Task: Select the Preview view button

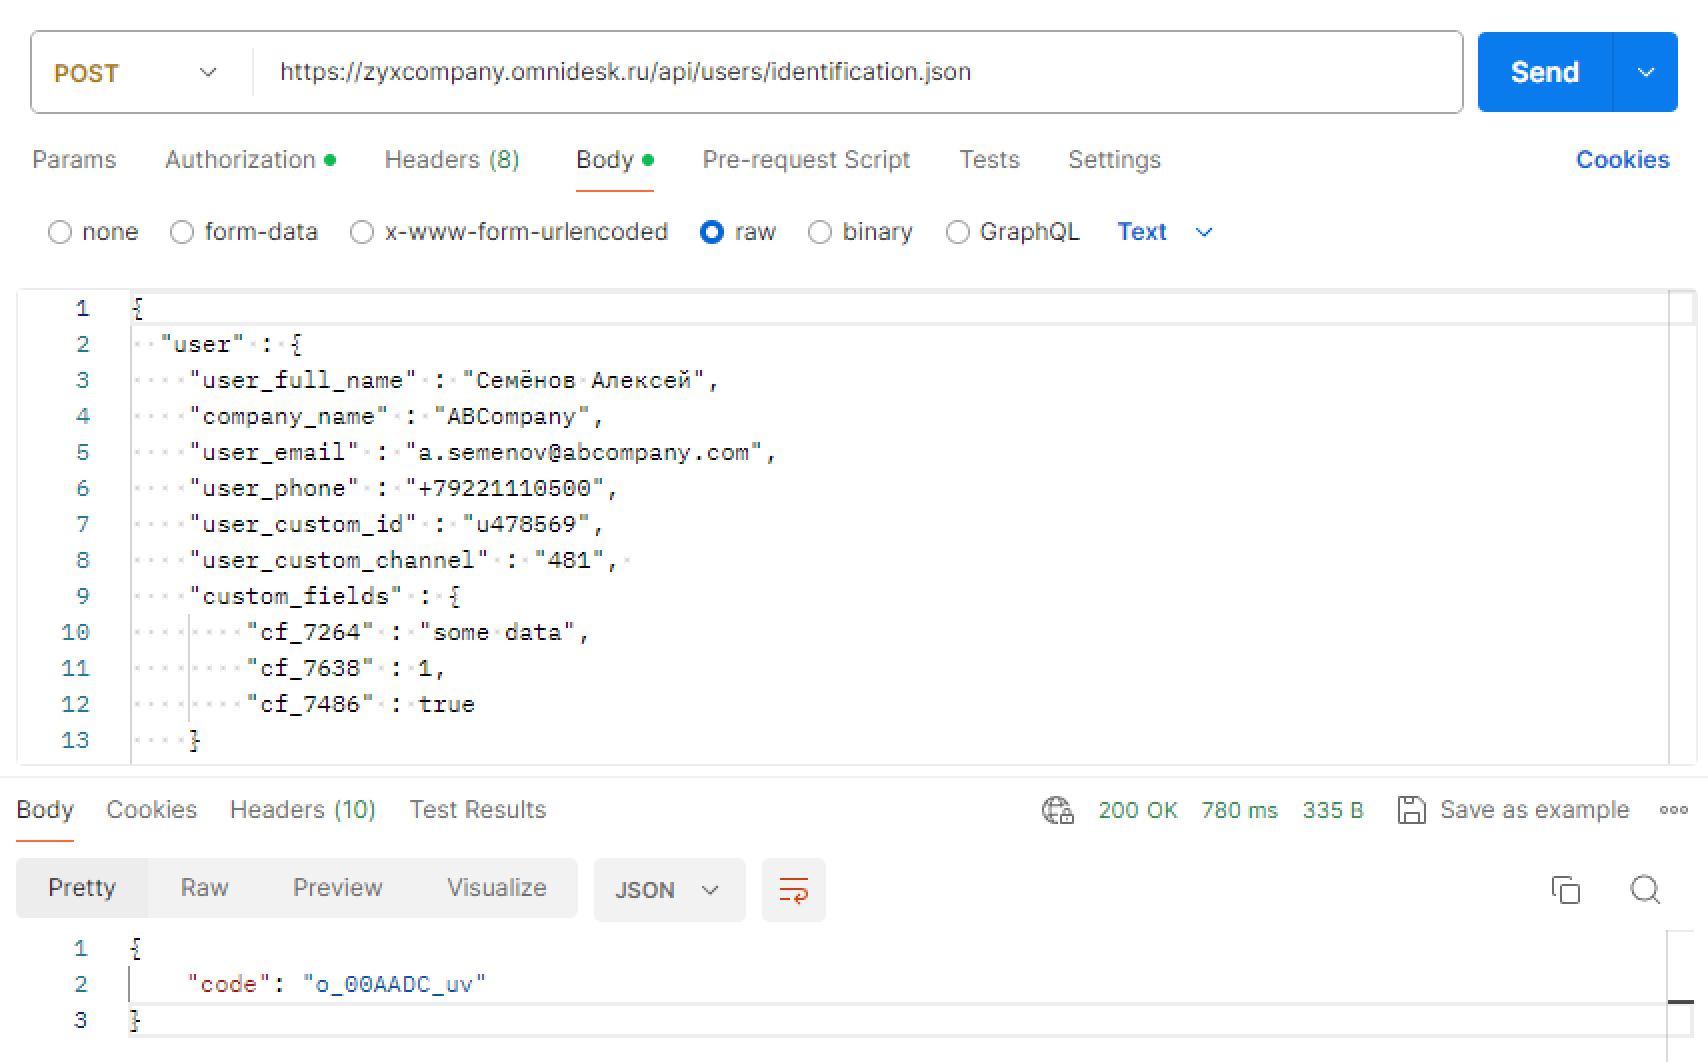Action: coord(338,888)
